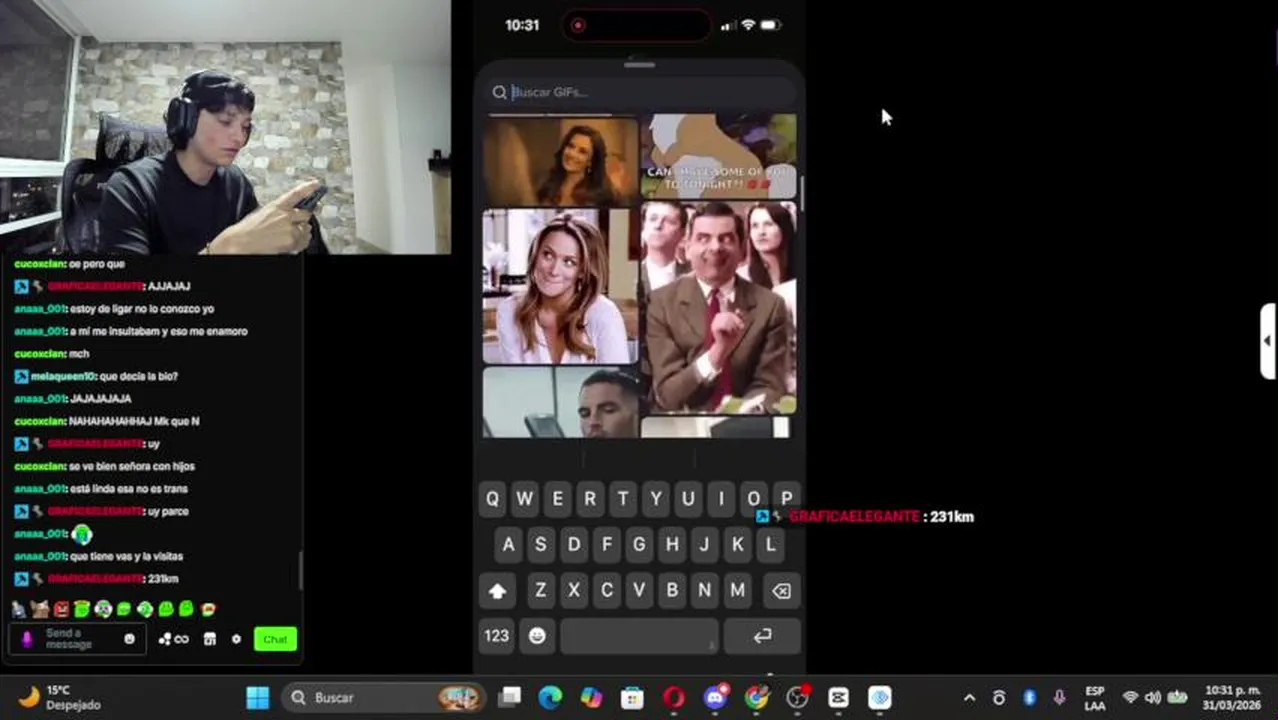Tap the backspace key on phone keyboard

[x=781, y=591]
